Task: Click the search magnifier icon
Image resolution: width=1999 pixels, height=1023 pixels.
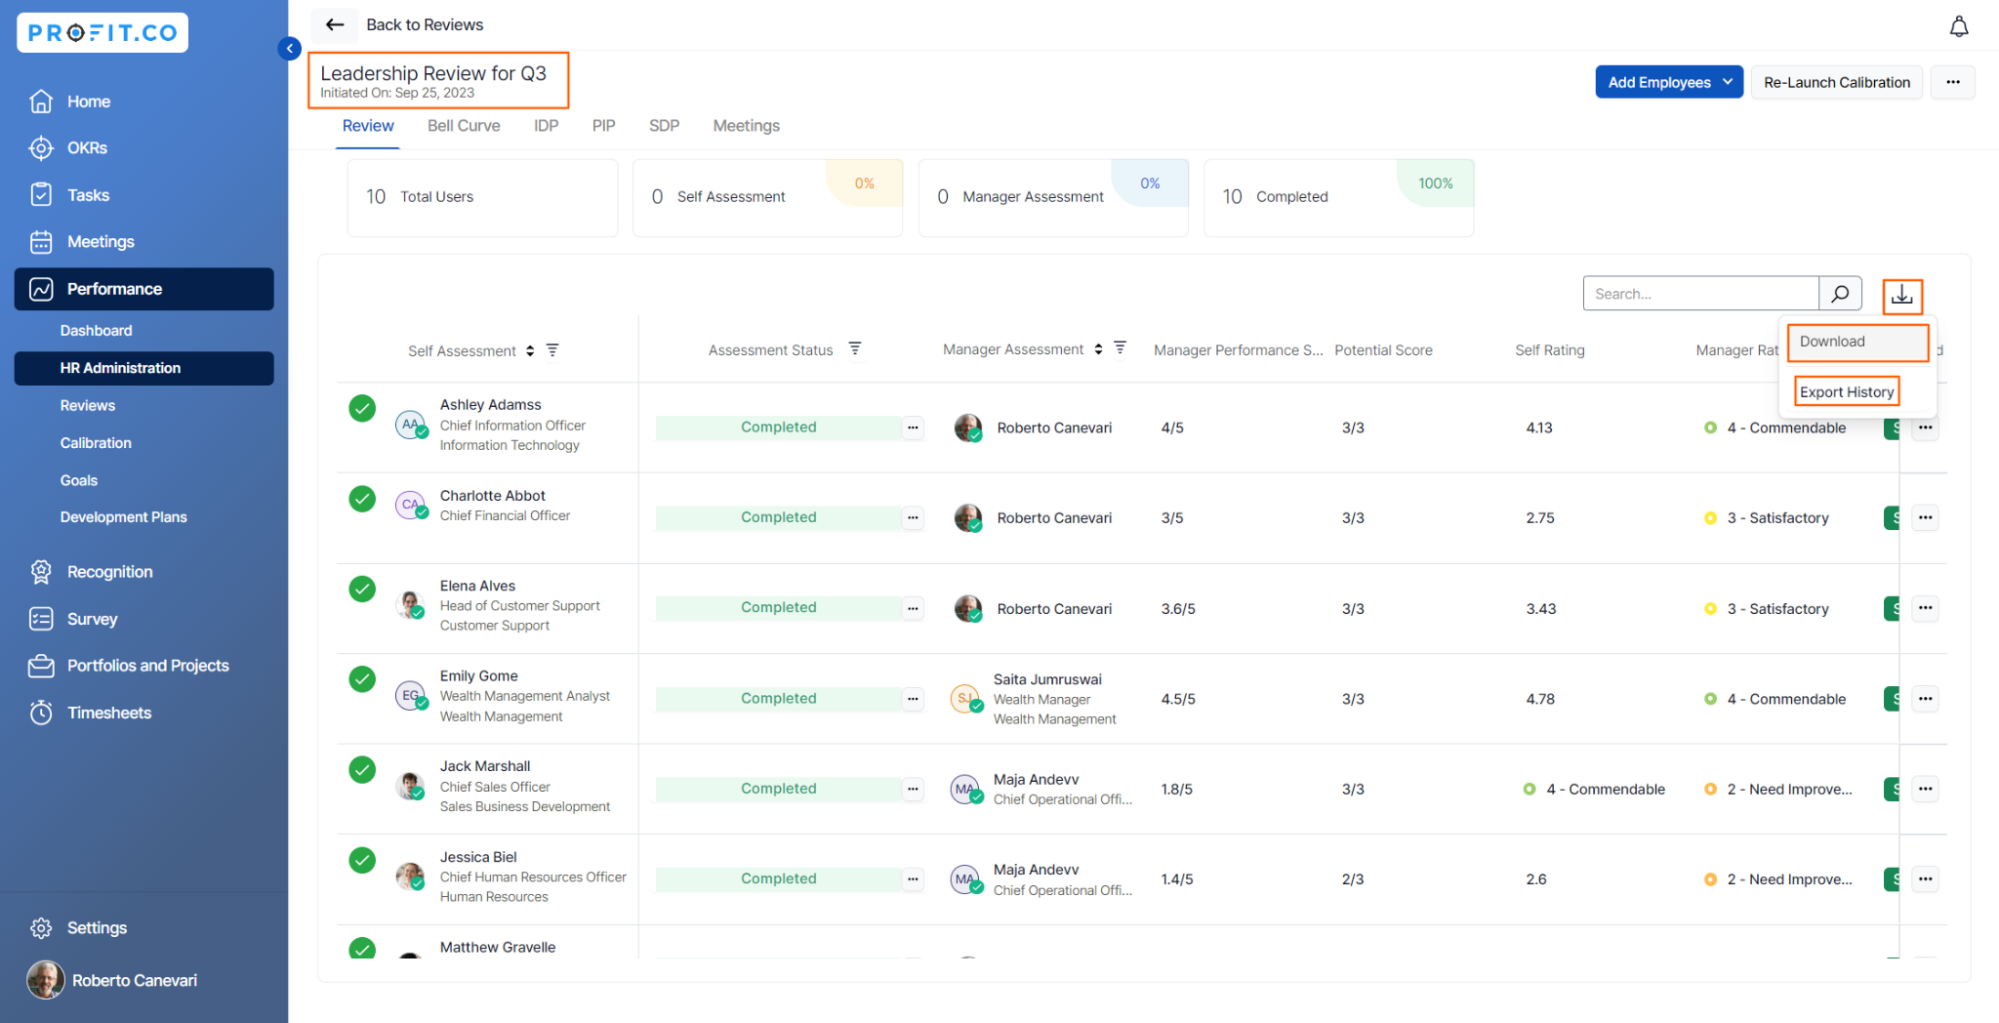Action: point(1839,294)
